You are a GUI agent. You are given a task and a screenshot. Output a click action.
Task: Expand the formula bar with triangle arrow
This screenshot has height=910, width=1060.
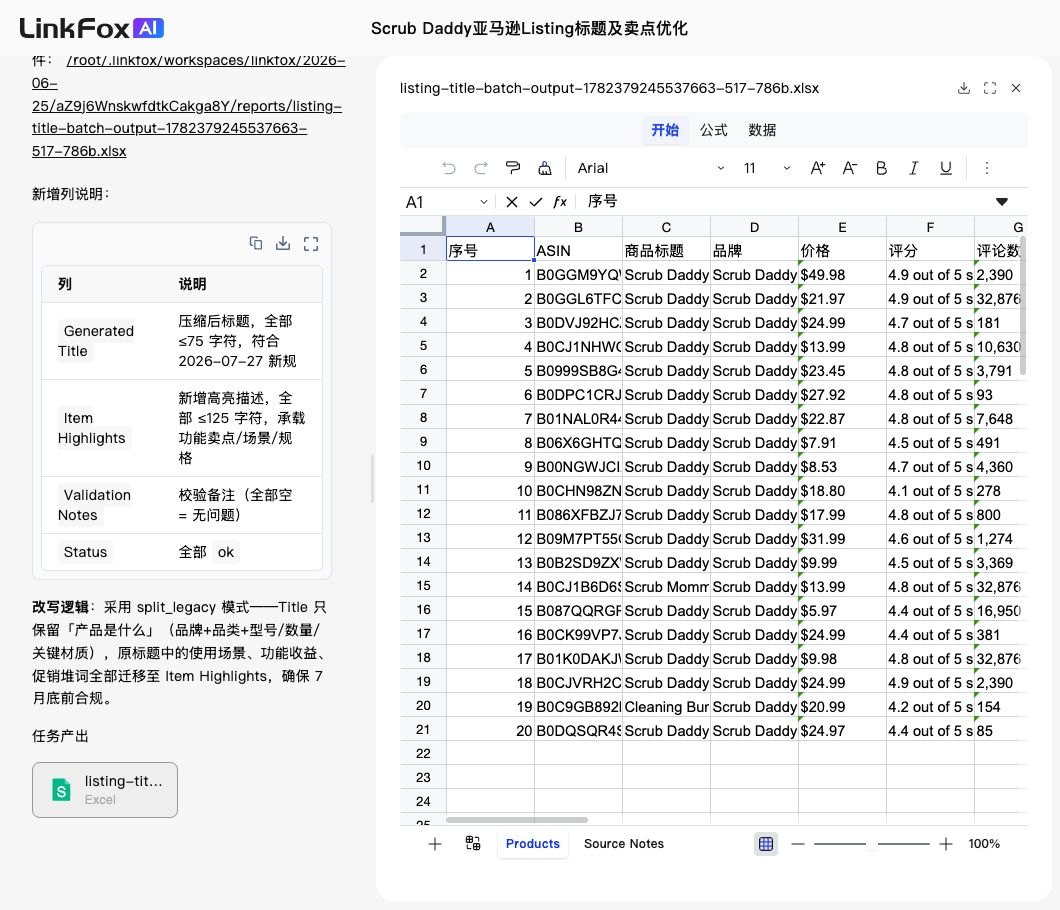pyautogui.click(x=1002, y=201)
